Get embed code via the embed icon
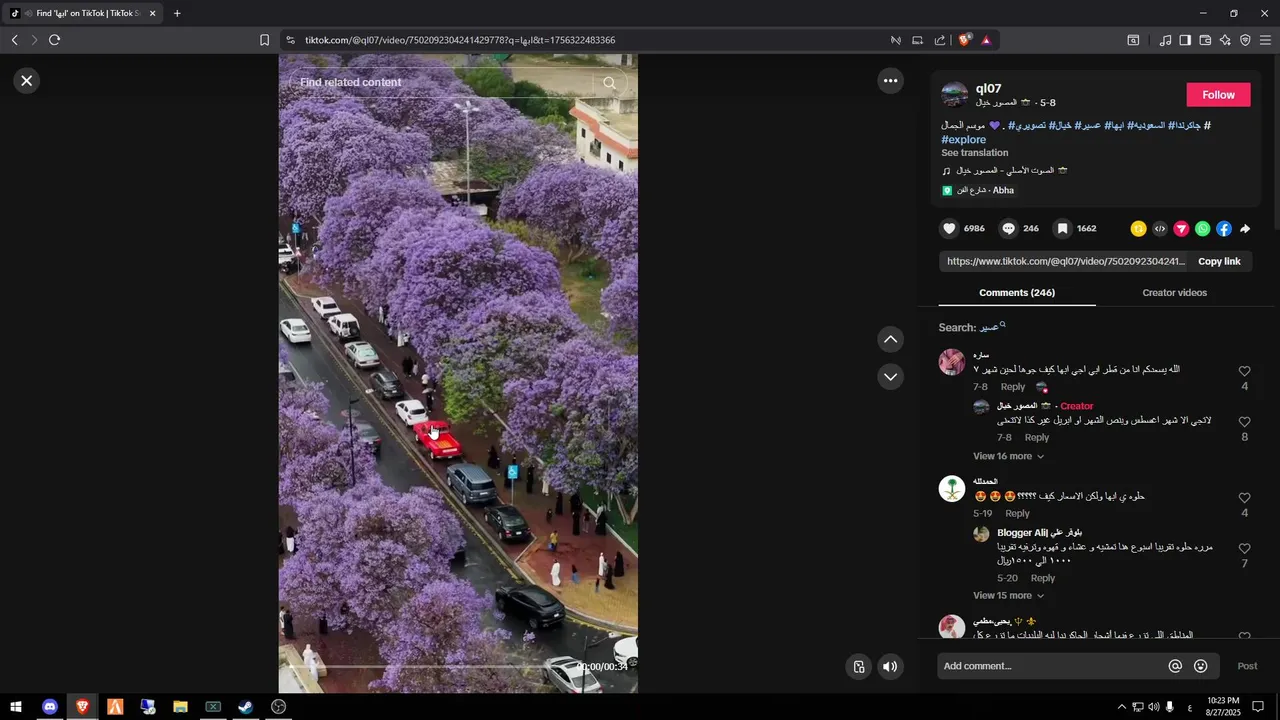1280x720 pixels. 1159,229
